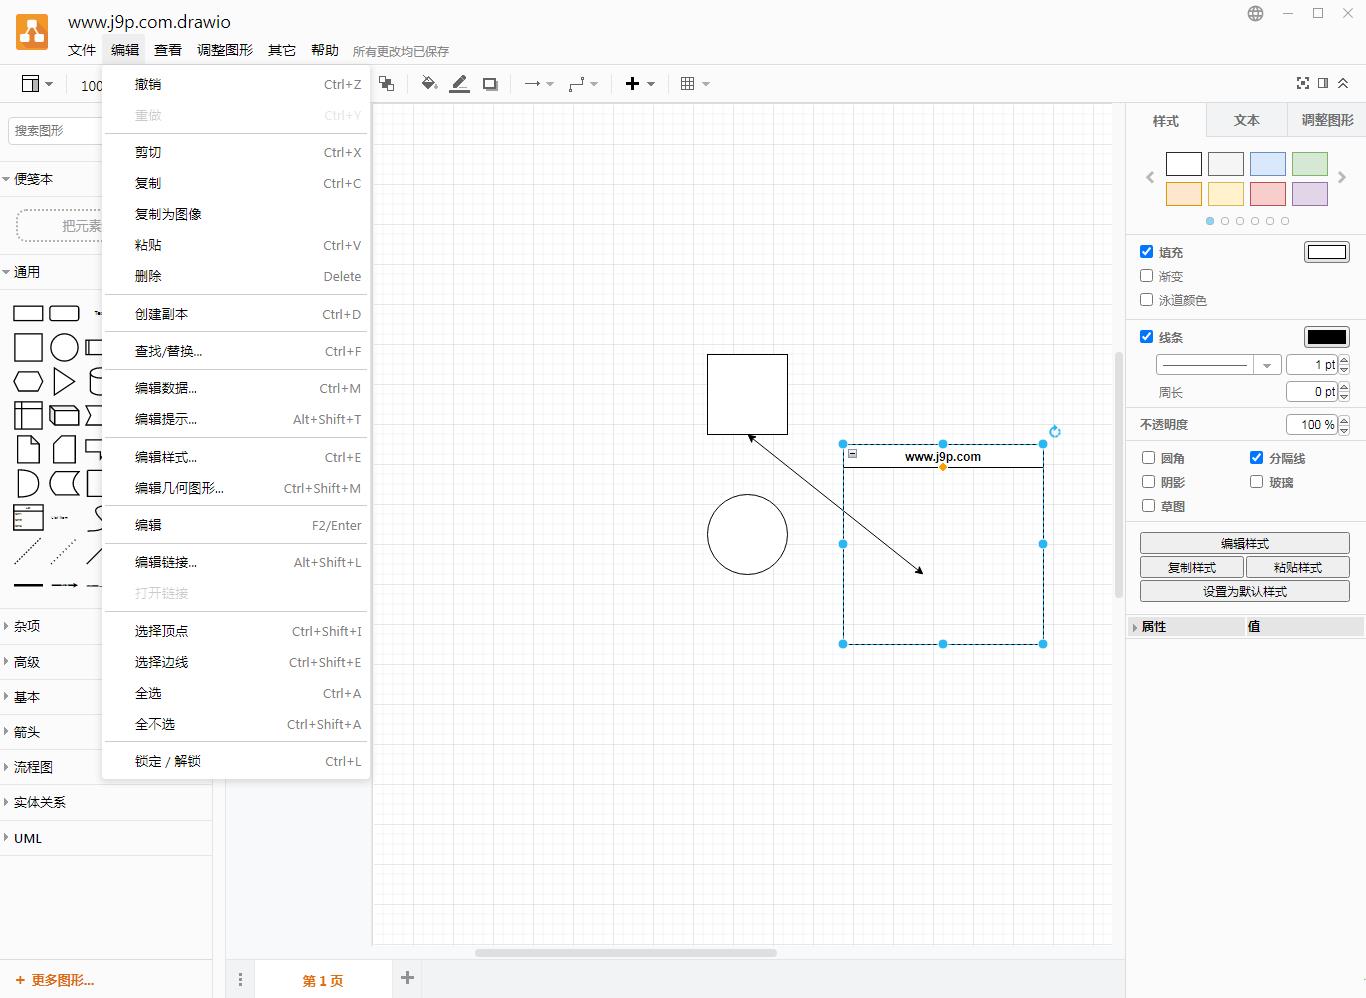Expand the 基本 shape category
The height and width of the screenshot is (998, 1366).
pos(106,697)
